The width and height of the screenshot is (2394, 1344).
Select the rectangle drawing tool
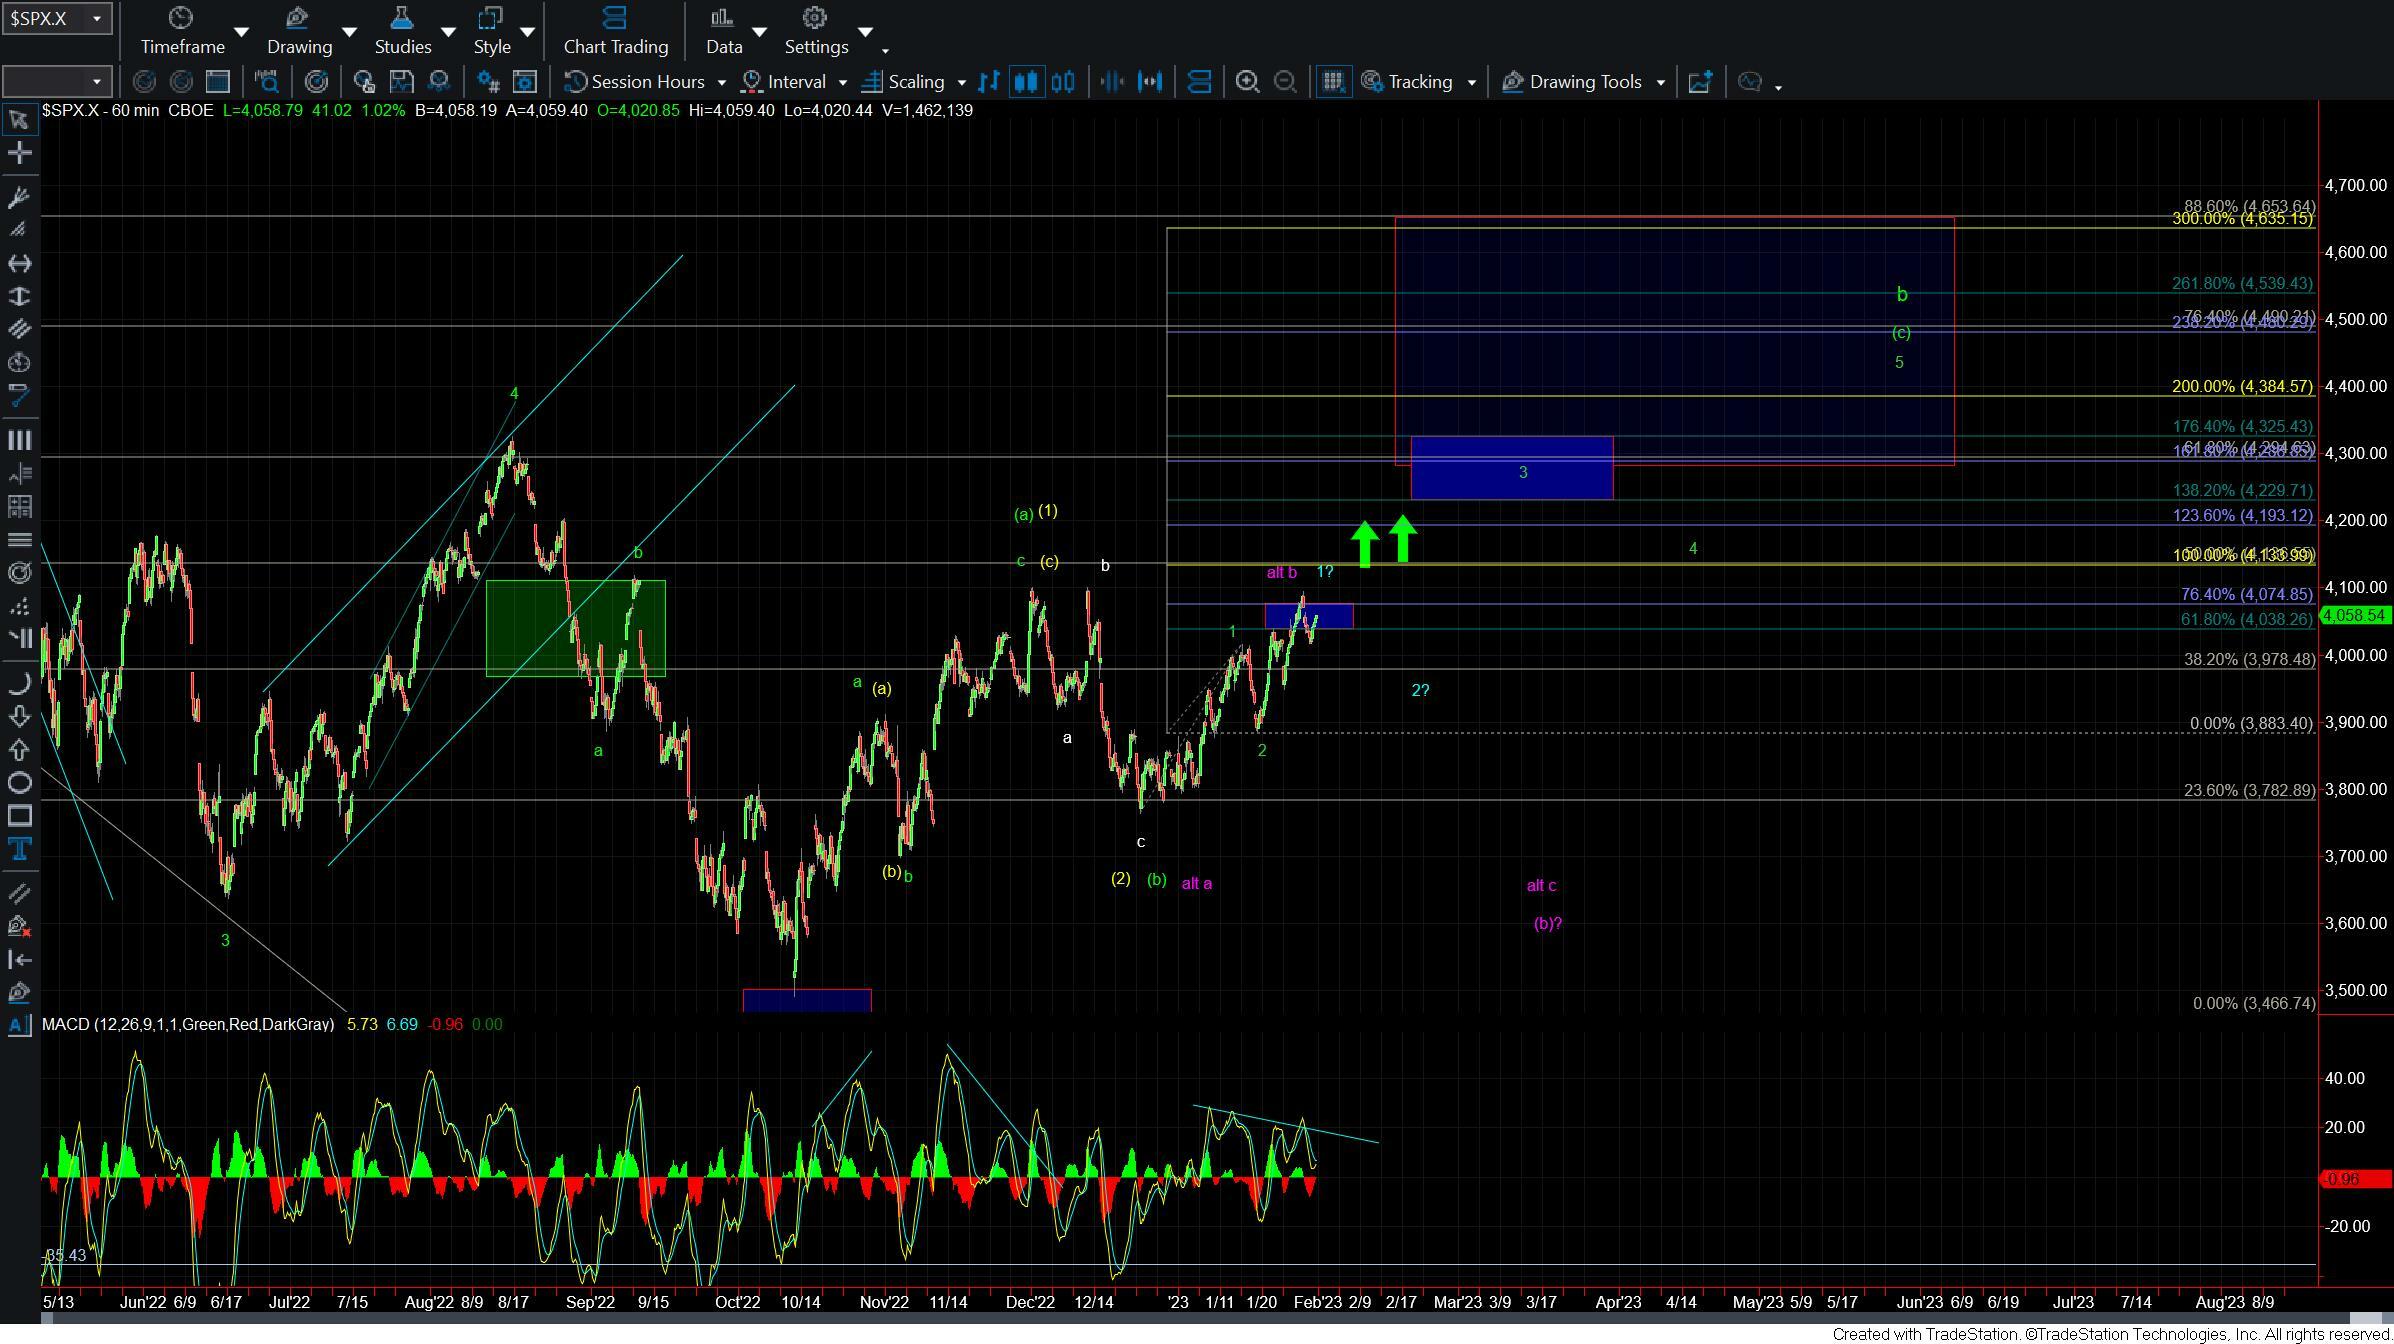[19, 816]
